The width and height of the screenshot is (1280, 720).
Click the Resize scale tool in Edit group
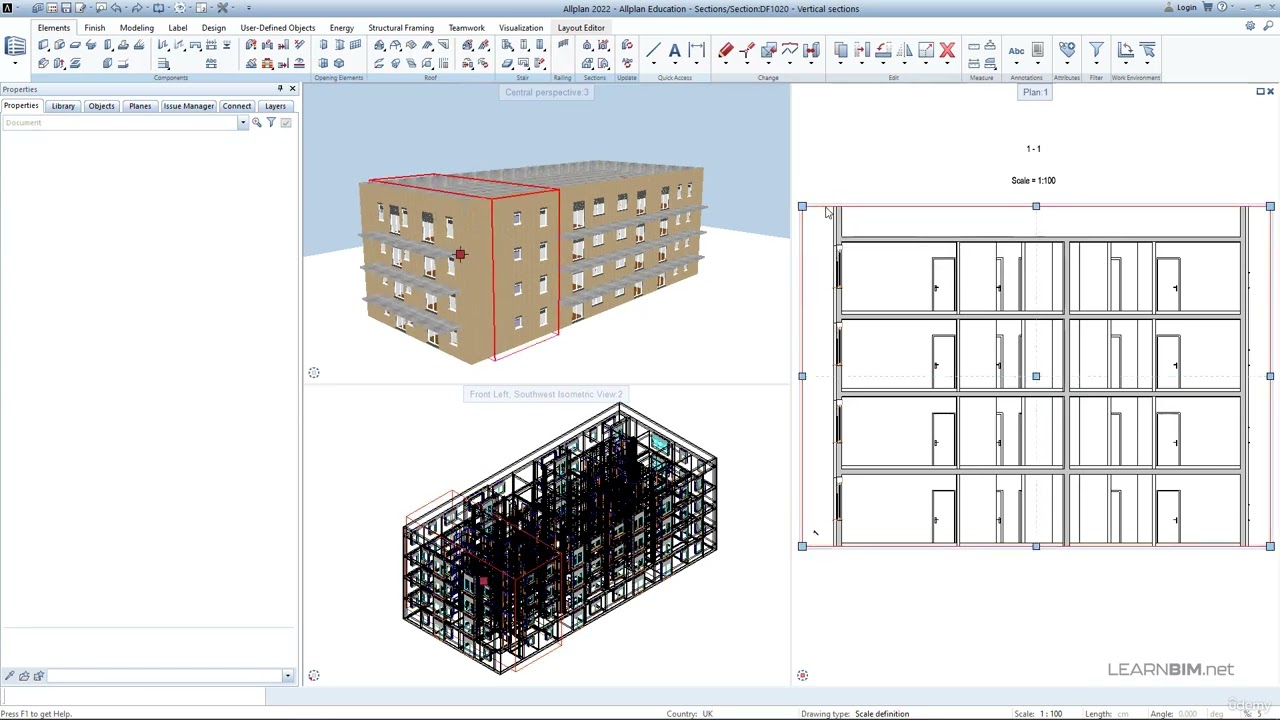(x=926, y=50)
